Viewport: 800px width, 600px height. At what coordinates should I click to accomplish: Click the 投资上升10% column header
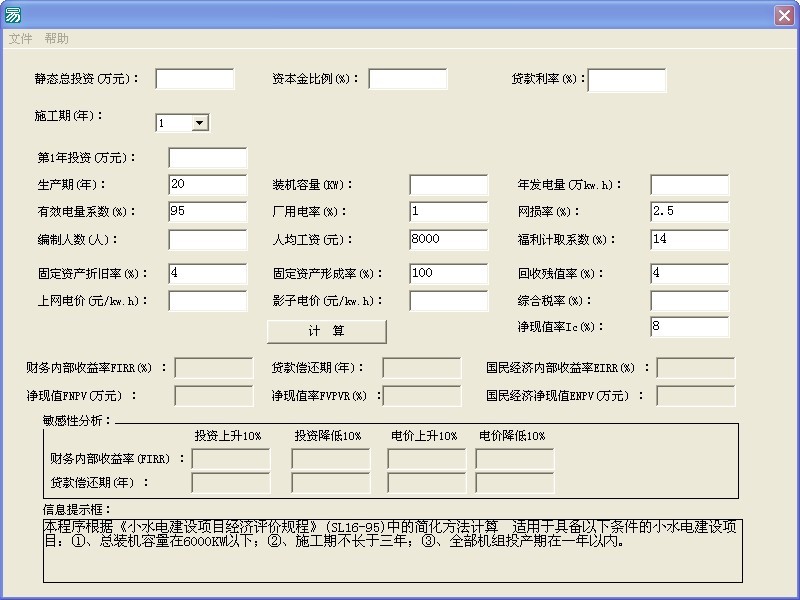(228, 436)
